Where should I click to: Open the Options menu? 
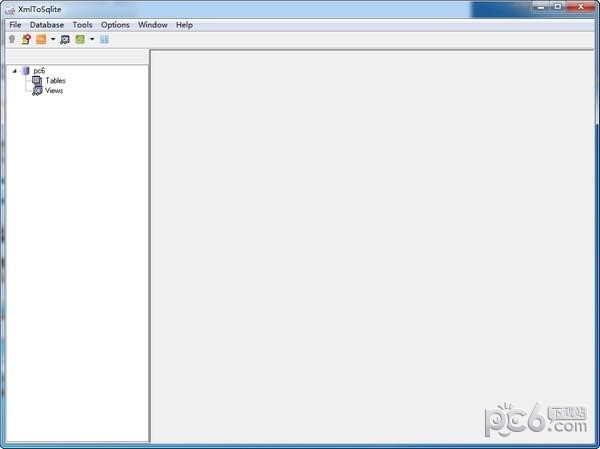(x=115, y=25)
